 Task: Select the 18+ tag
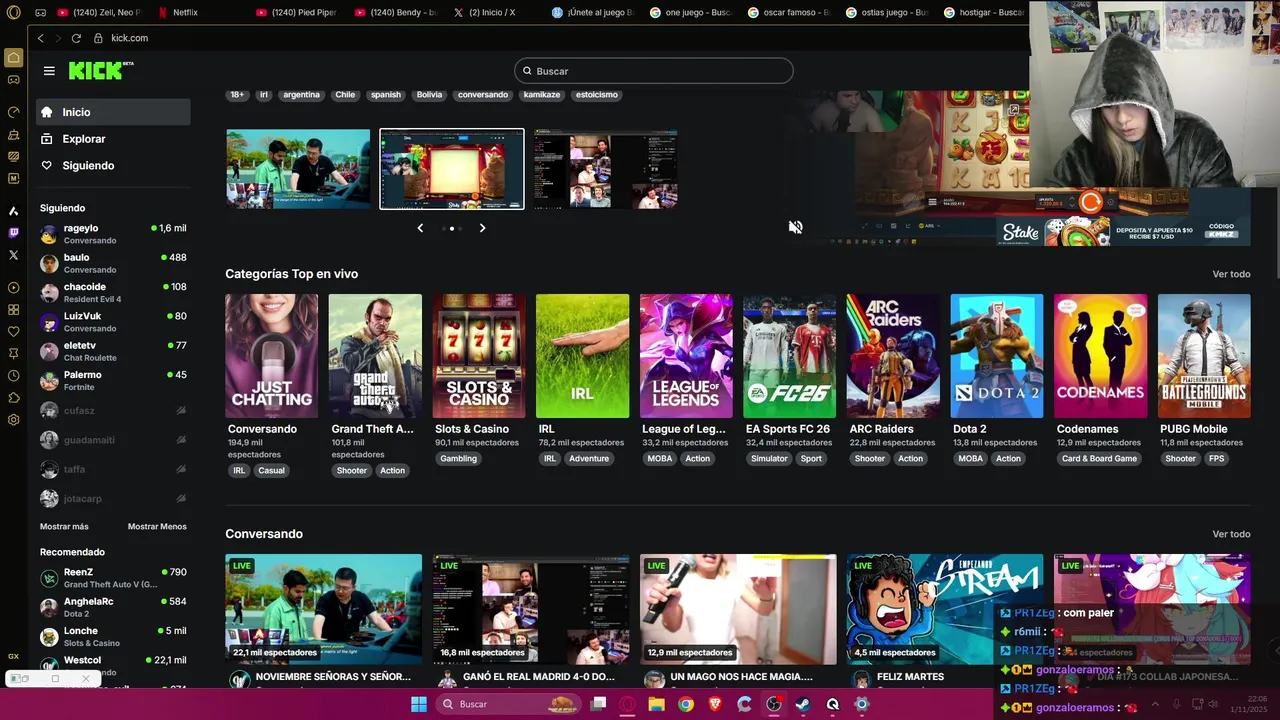(x=237, y=95)
